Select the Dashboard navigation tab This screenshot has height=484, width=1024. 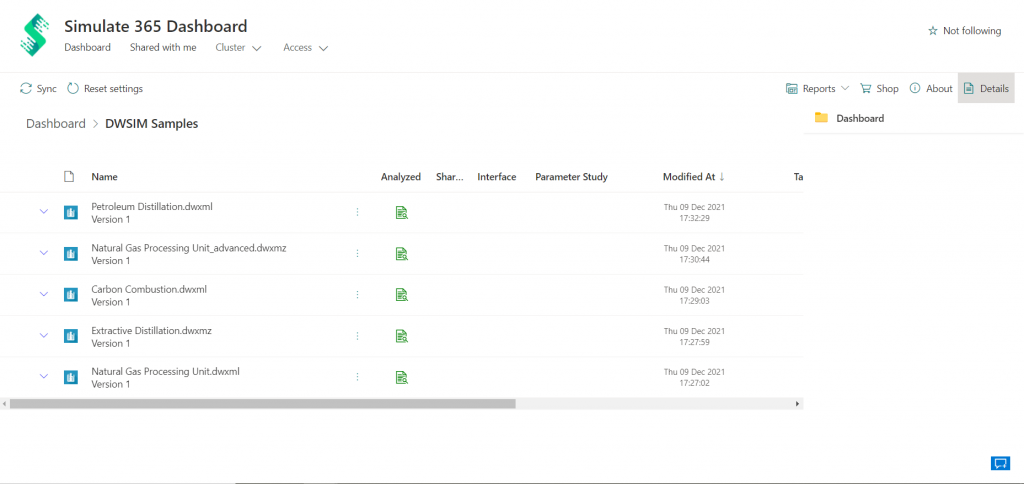pos(87,48)
